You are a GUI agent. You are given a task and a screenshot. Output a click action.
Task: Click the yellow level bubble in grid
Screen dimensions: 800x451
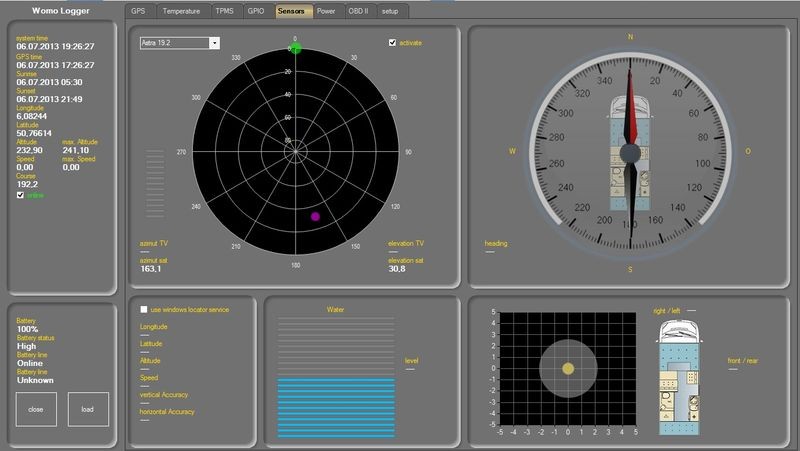click(x=568, y=369)
